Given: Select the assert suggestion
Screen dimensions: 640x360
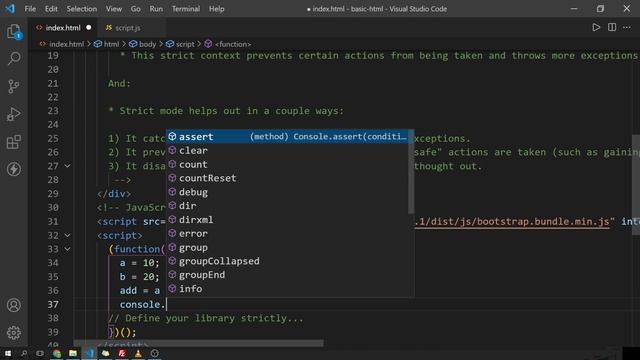Looking at the screenshot, I should 287,137.
